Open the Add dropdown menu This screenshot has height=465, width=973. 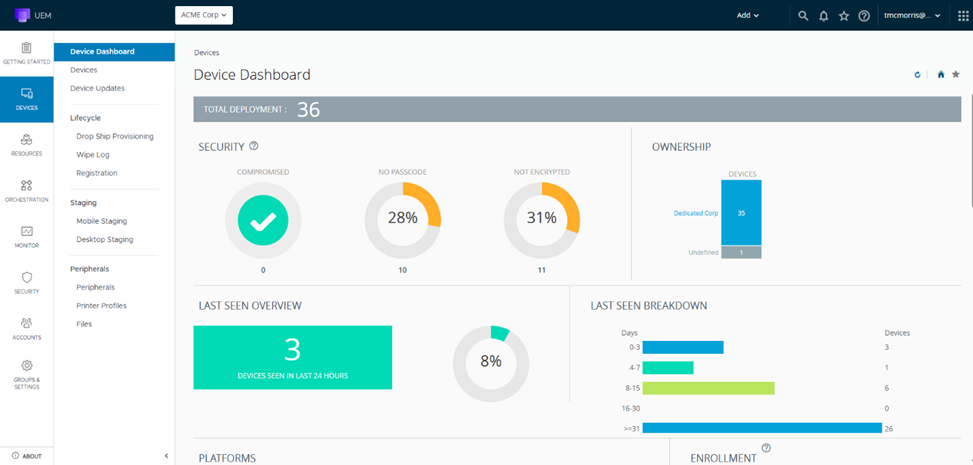point(748,16)
